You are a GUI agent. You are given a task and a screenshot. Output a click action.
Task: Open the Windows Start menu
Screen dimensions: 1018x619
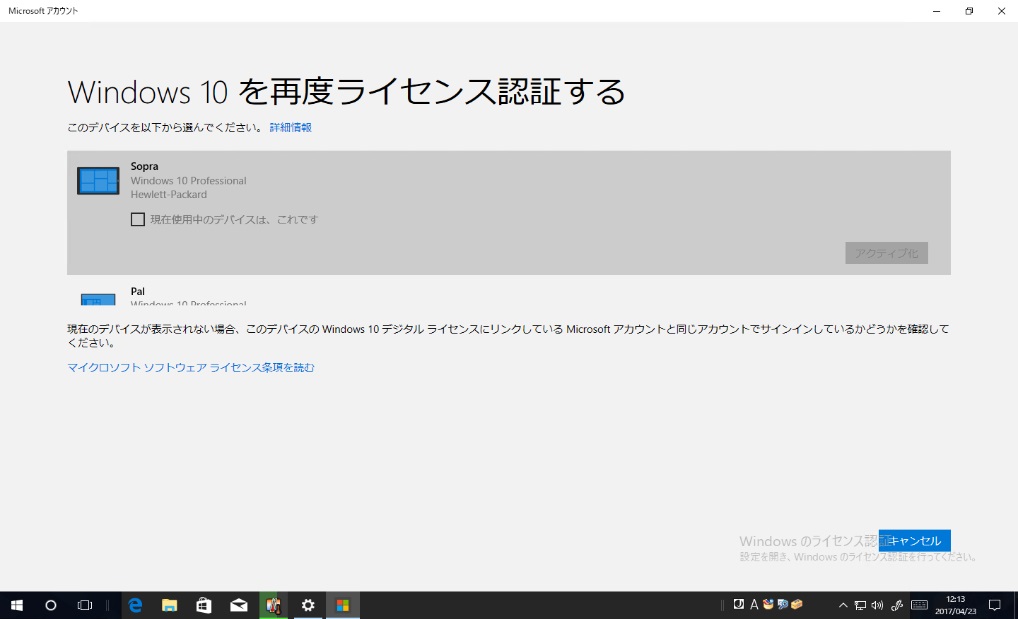click(x=17, y=605)
